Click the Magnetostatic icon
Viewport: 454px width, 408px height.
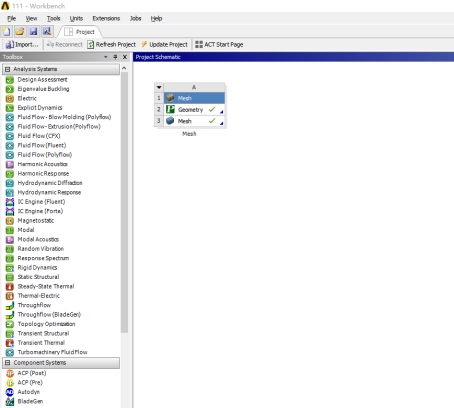[10, 221]
